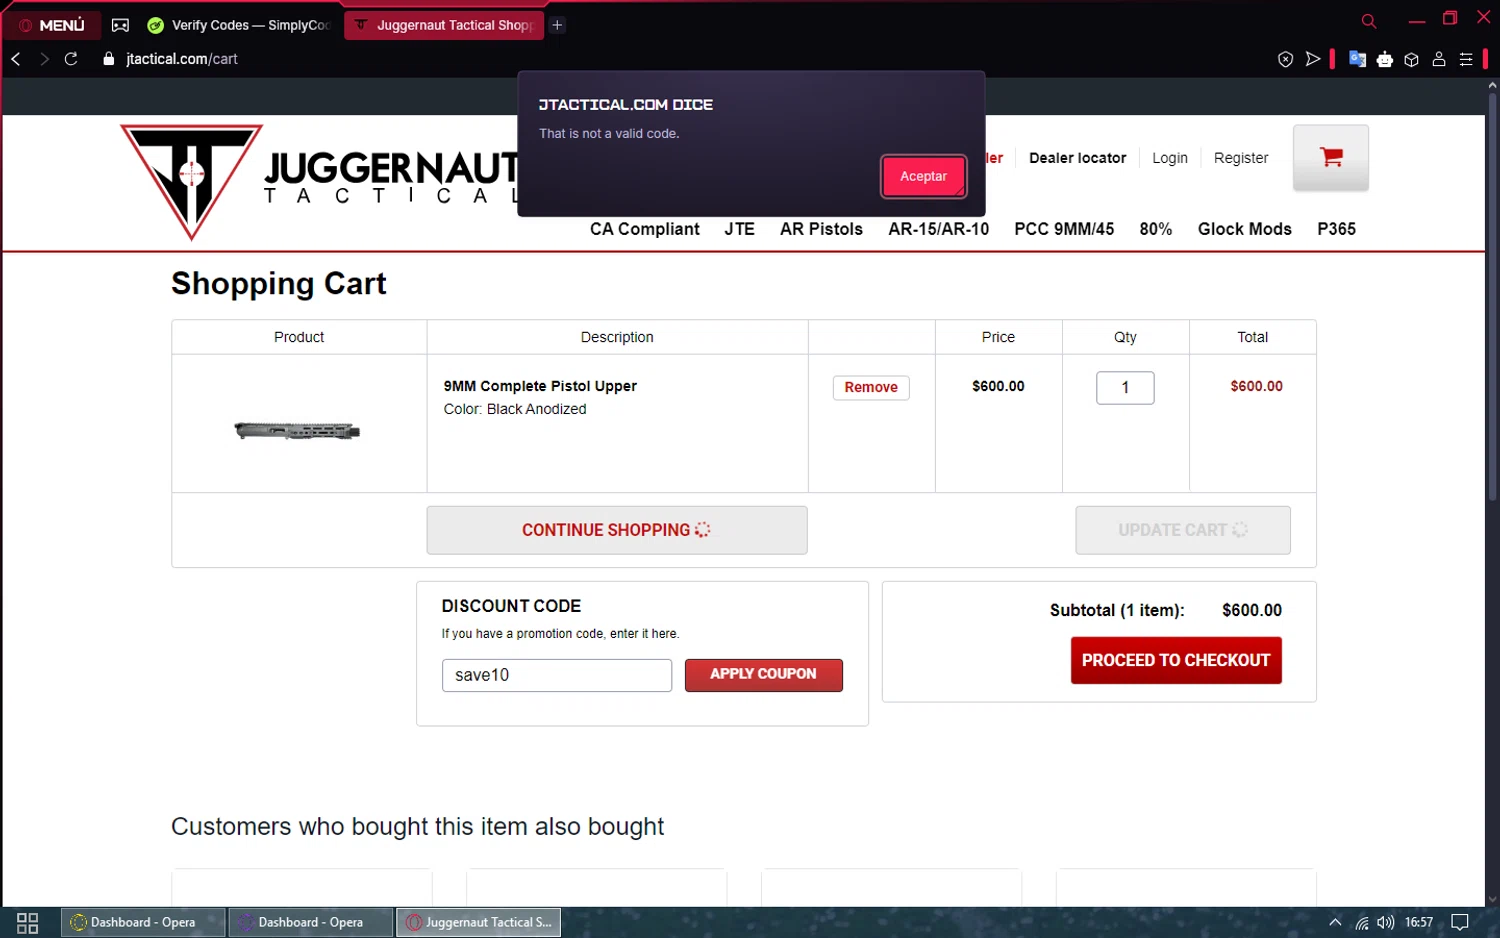Show hidden tray icons chevron
The width and height of the screenshot is (1500, 938).
click(x=1335, y=922)
